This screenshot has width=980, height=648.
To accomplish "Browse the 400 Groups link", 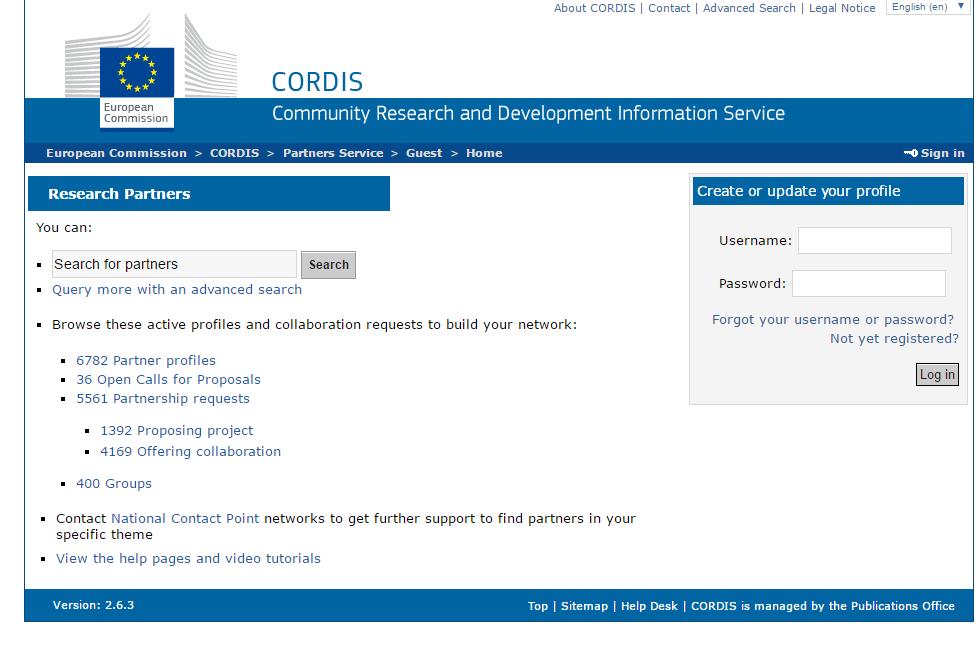I will tap(114, 484).
